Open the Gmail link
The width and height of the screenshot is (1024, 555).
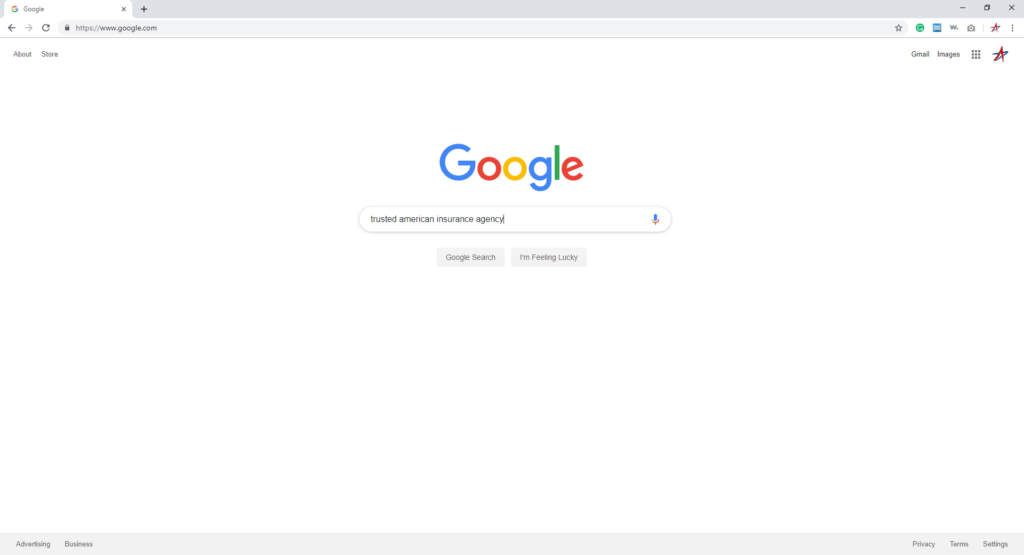[x=920, y=54]
